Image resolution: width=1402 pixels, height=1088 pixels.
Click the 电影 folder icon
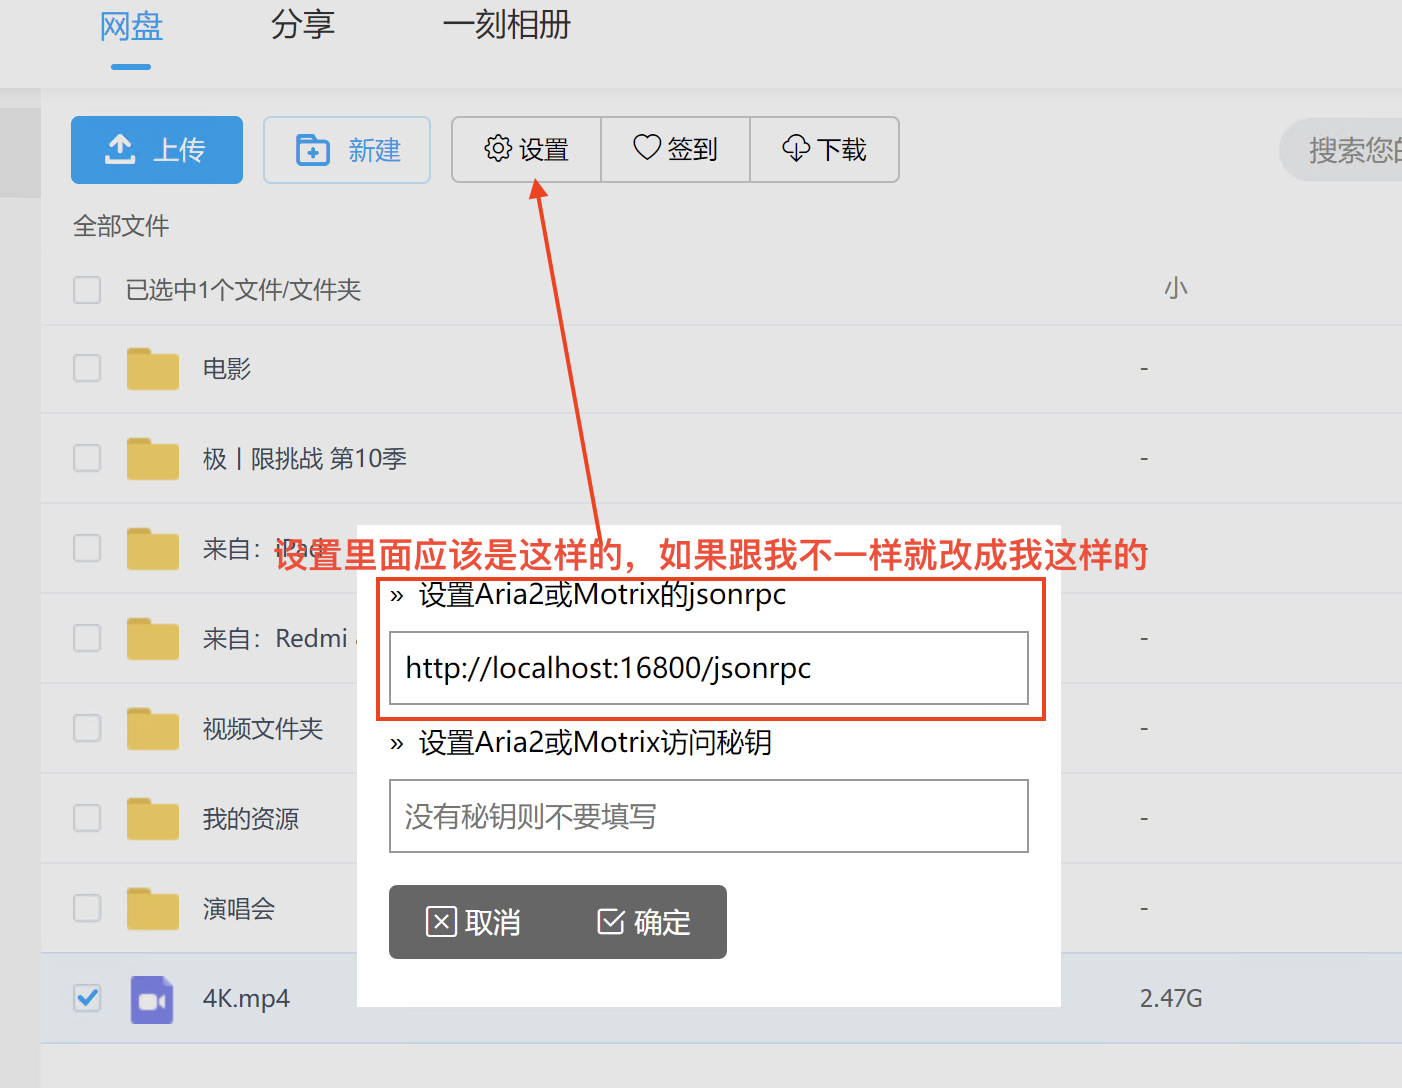pos(153,368)
